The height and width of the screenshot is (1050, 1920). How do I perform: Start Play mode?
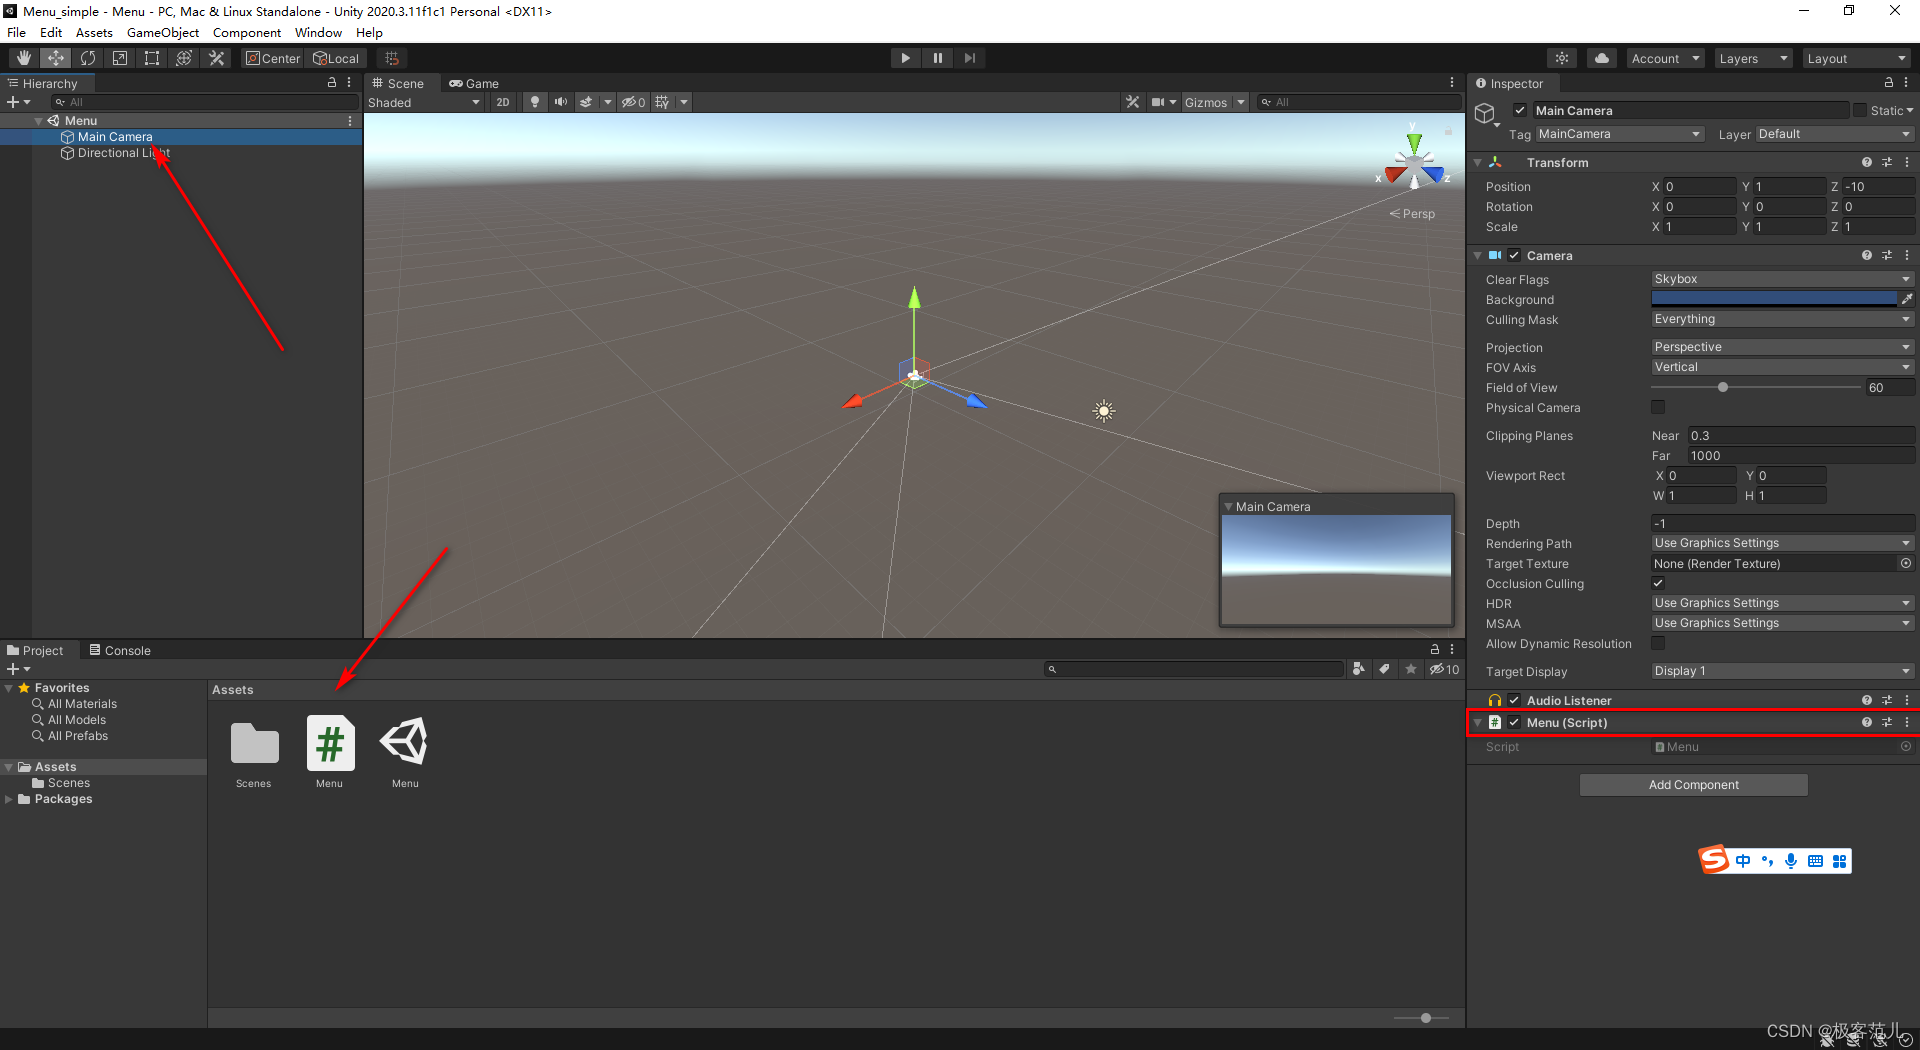905,58
